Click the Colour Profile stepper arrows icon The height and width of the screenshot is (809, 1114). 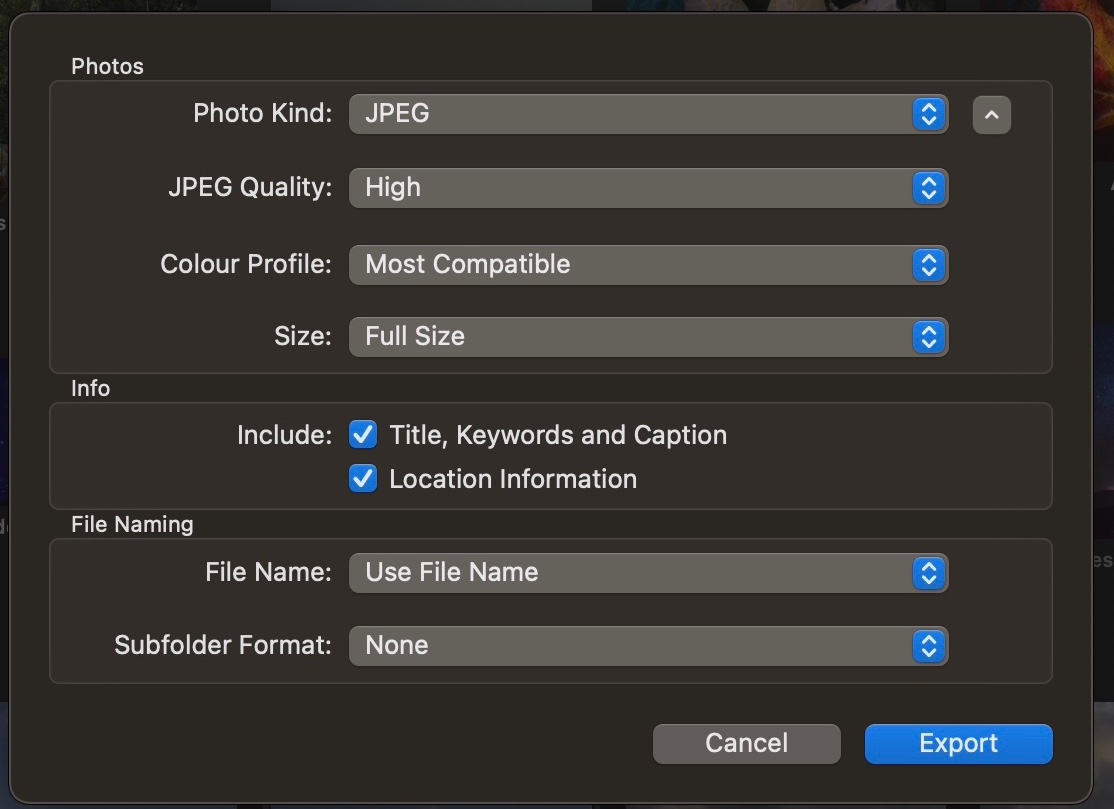929,265
